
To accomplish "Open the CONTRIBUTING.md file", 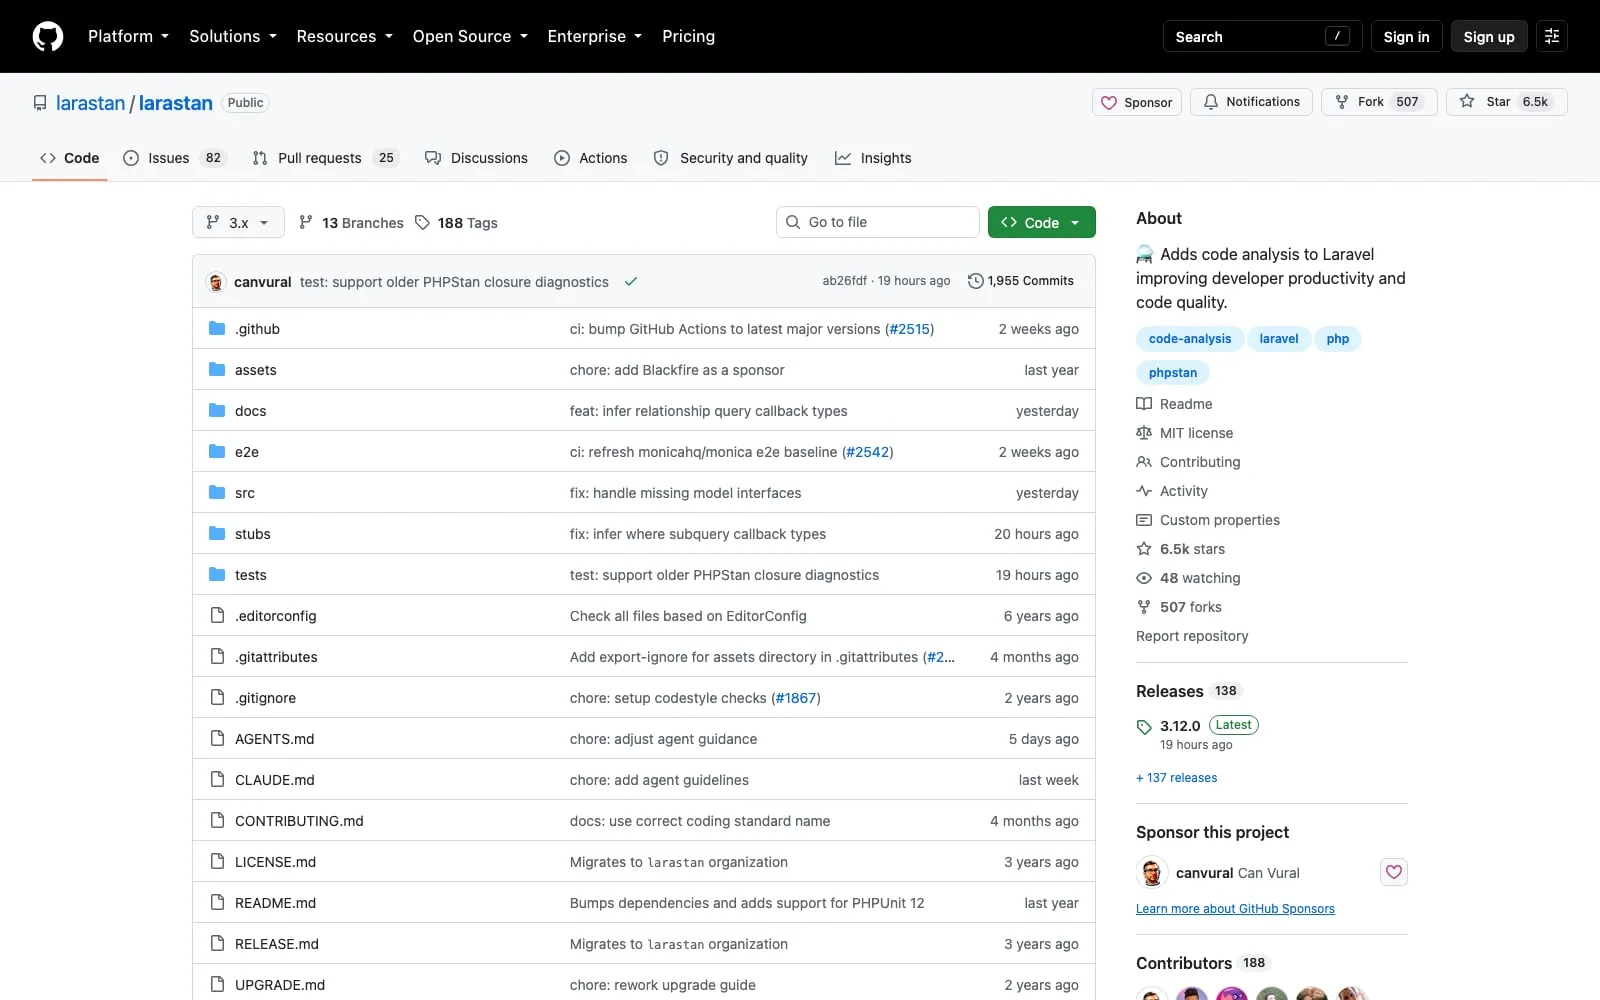I will [299, 821].
